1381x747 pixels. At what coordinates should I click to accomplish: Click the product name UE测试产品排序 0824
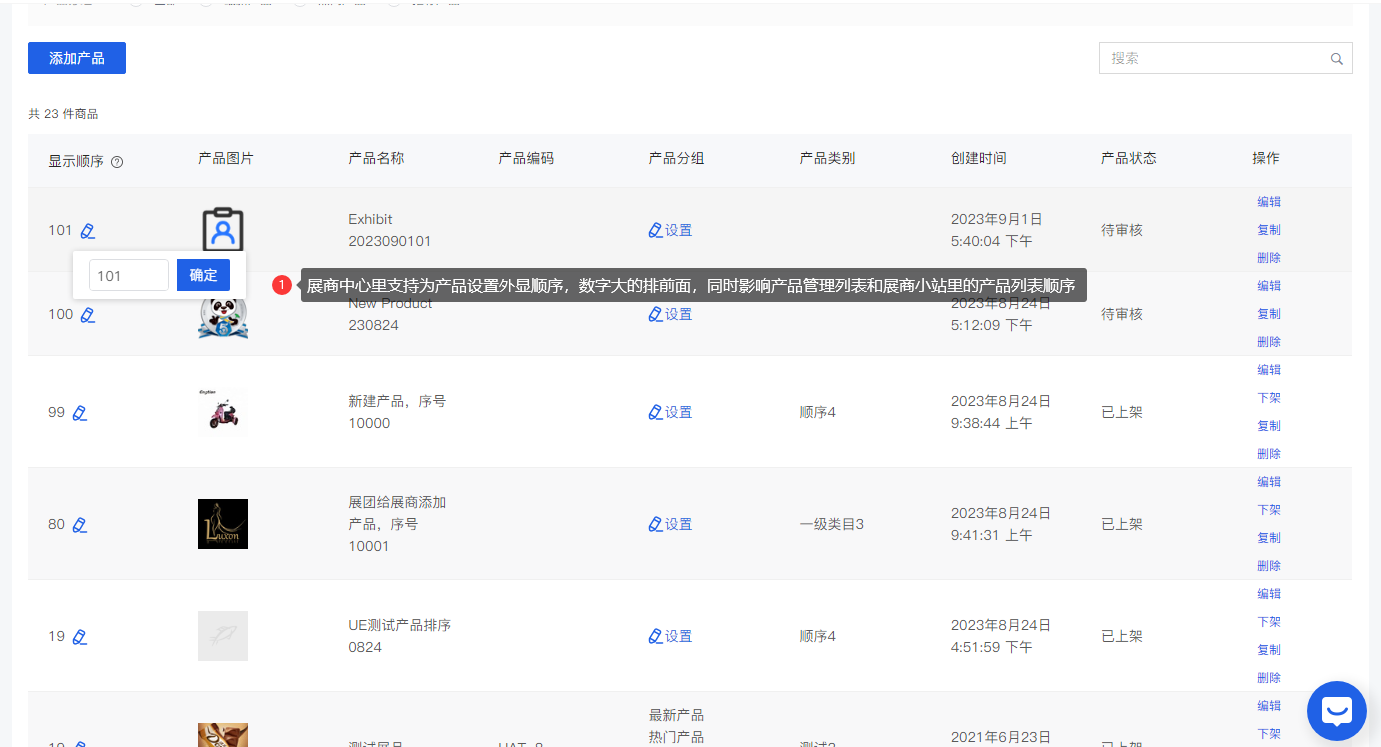[400, 636]
